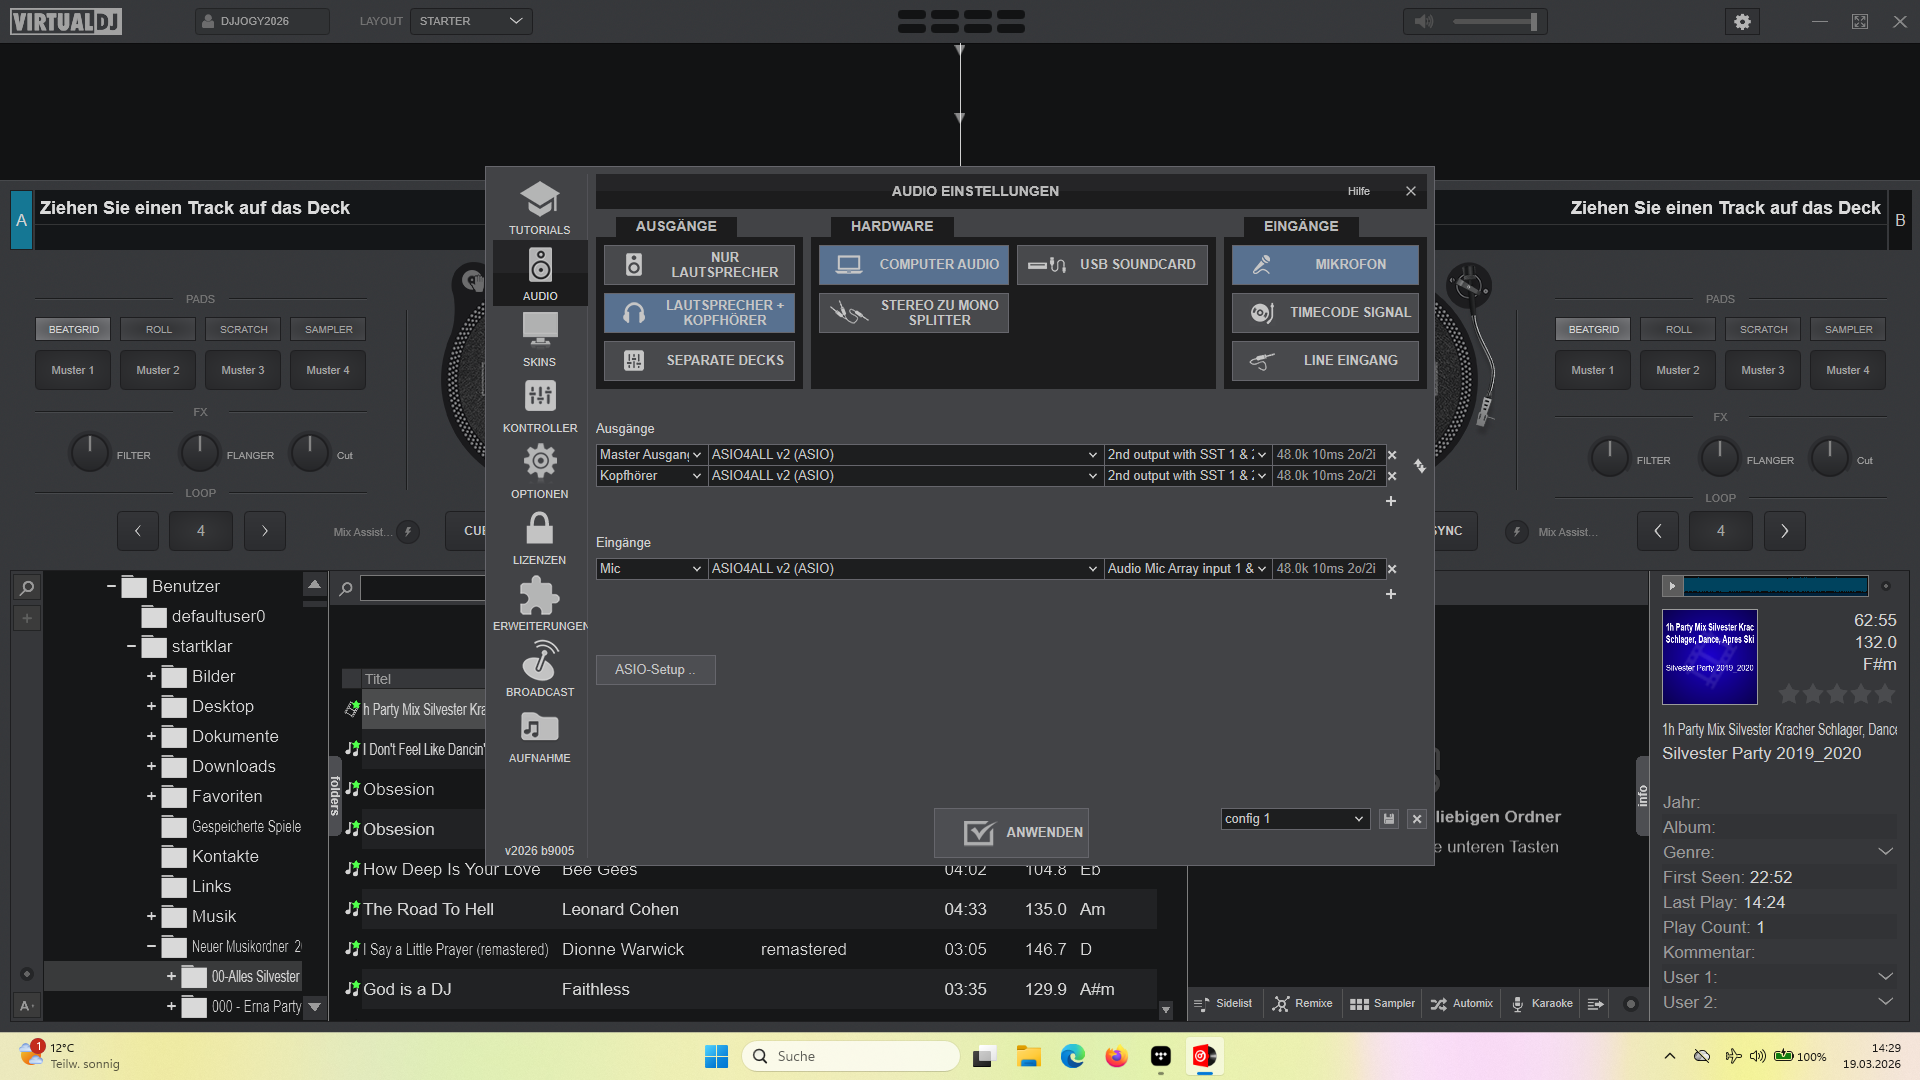Enable the Timecode Signal input

pyautogui.click(x=1325, y=313)
